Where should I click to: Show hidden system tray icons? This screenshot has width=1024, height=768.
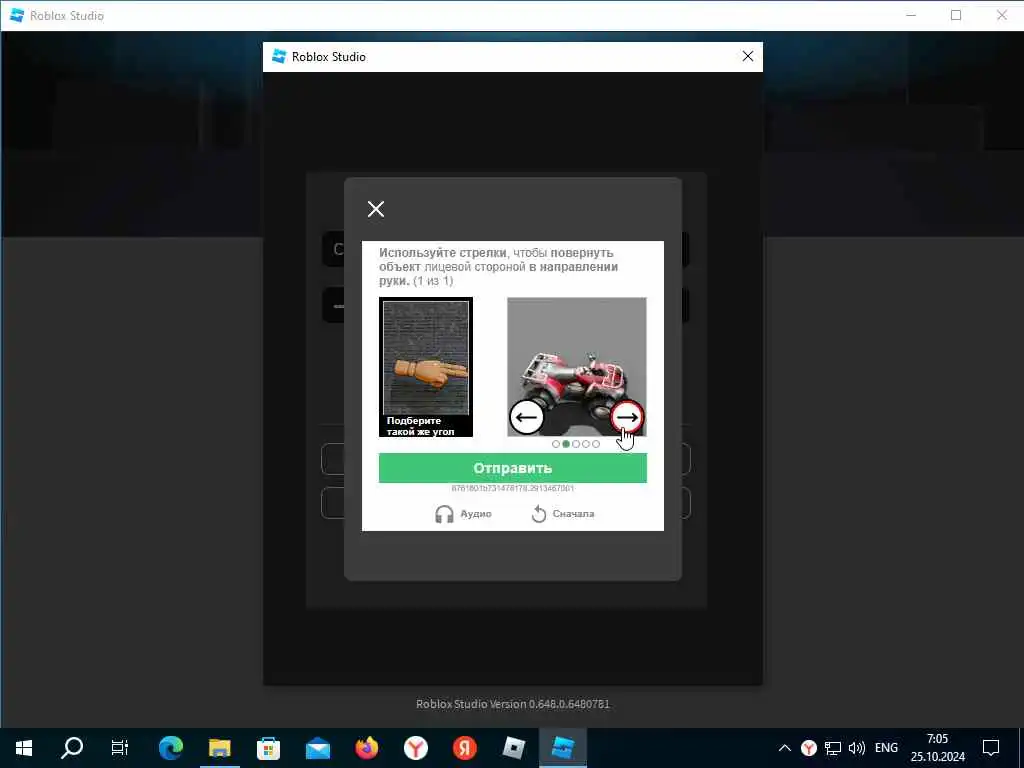pyautogui.click(x=785, y=748)
